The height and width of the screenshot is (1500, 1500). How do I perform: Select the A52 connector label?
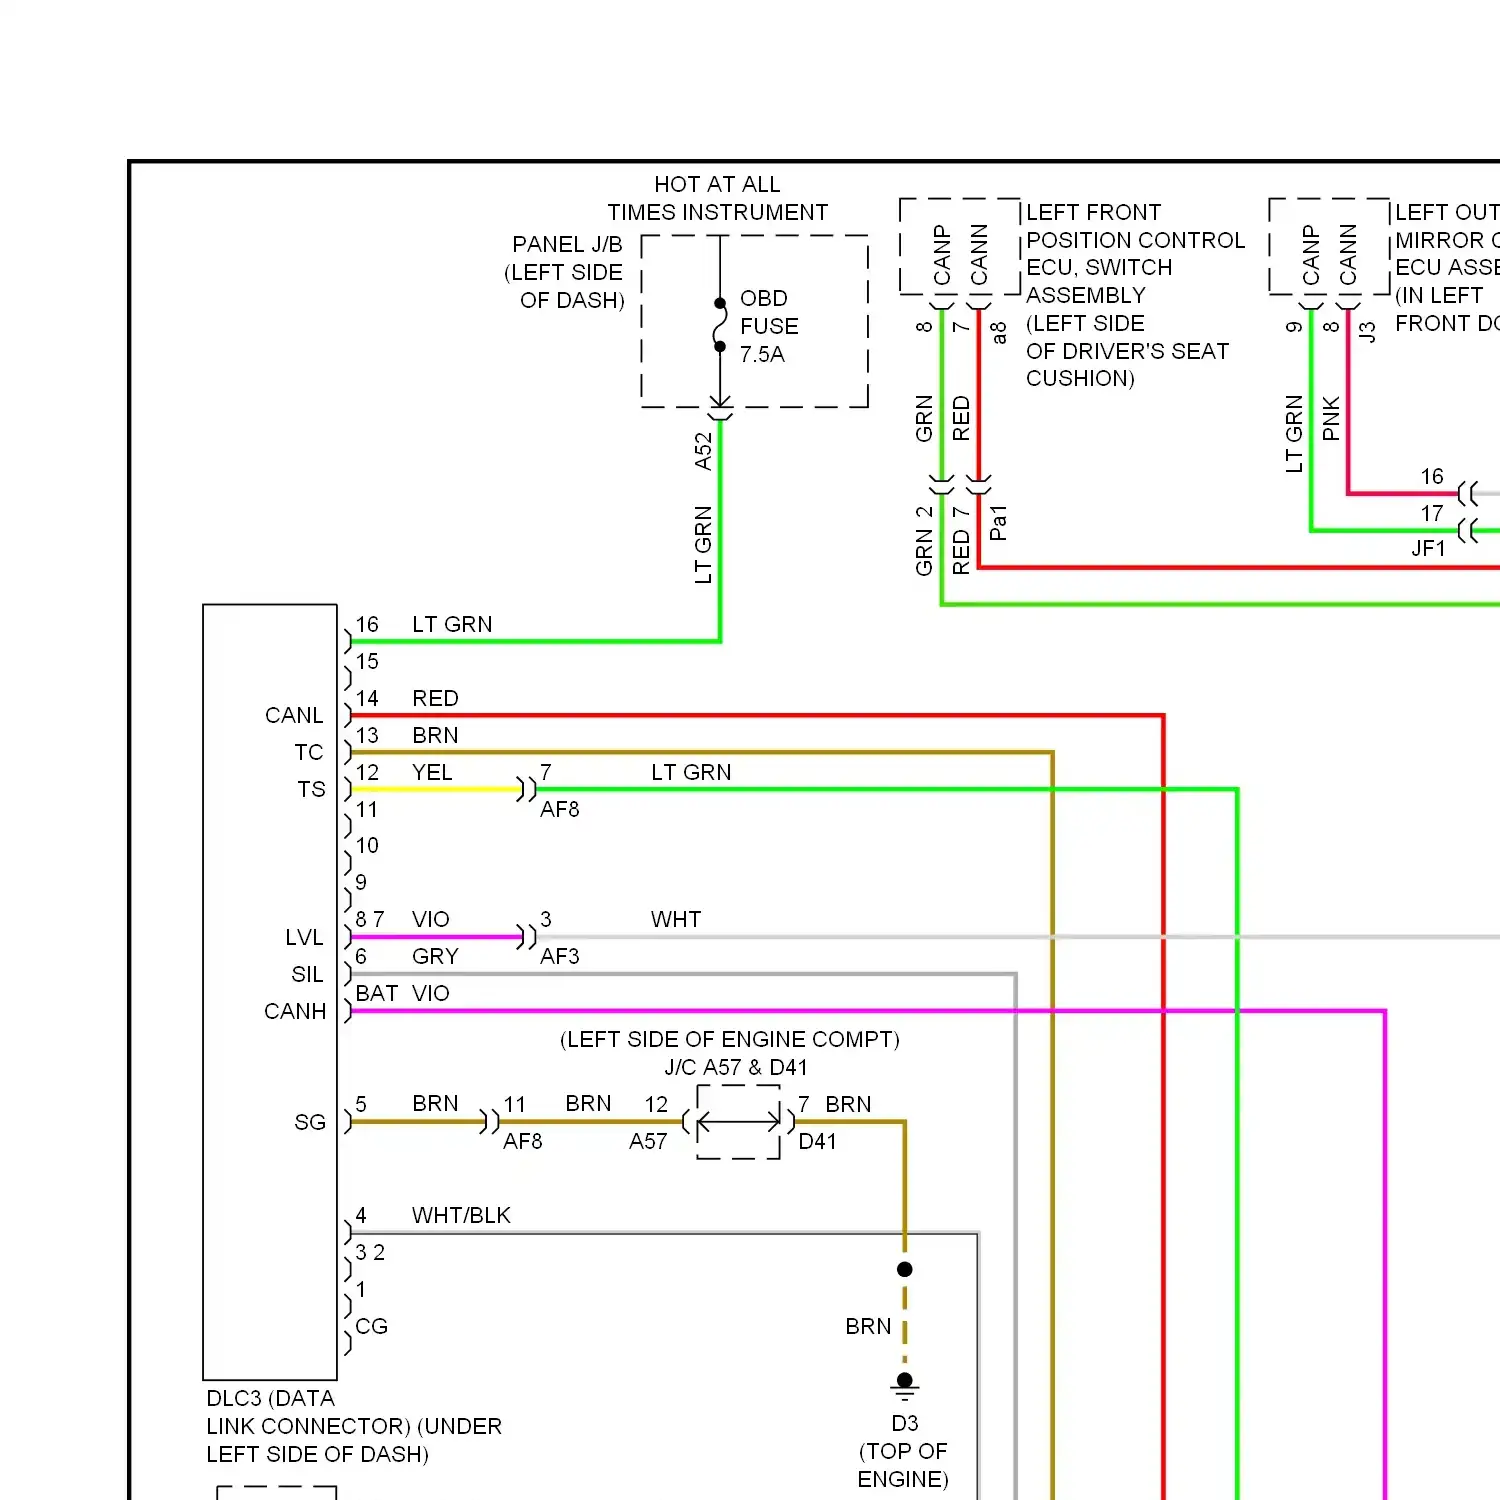click(703, 450)
